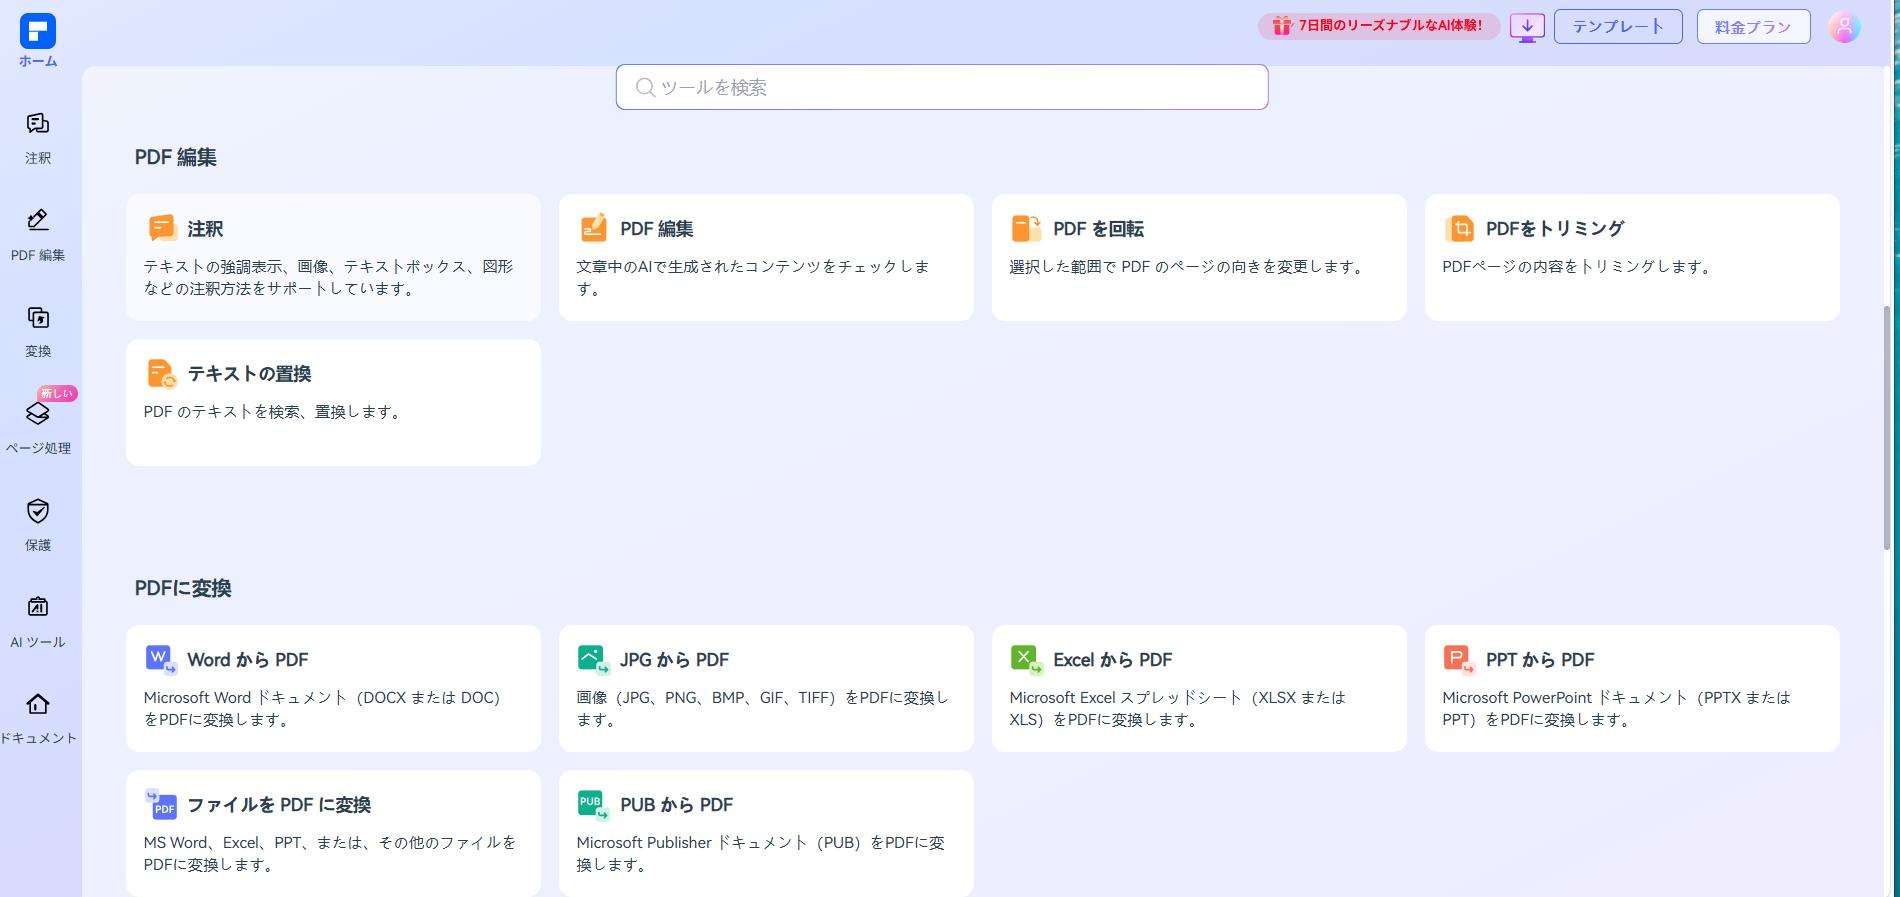The image size is (1900, 897).
Task: Select the PDFをトリミング card title
Action: pyautogui.click(x=1555, y=229)
